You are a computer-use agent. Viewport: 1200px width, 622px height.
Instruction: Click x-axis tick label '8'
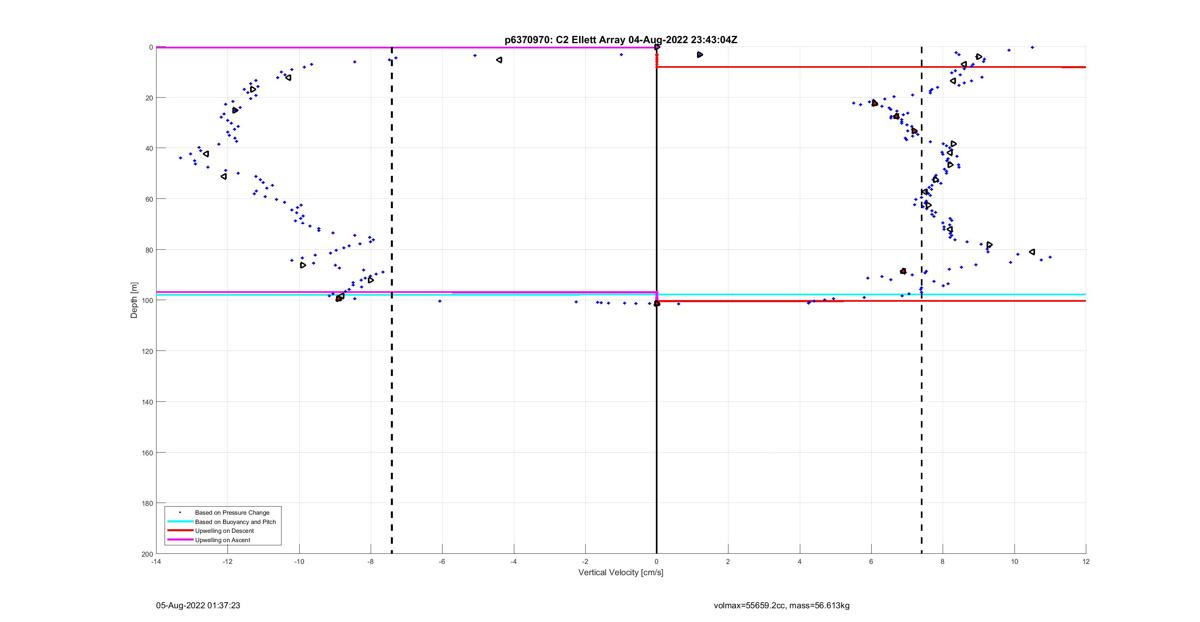(x=943, y=562)
